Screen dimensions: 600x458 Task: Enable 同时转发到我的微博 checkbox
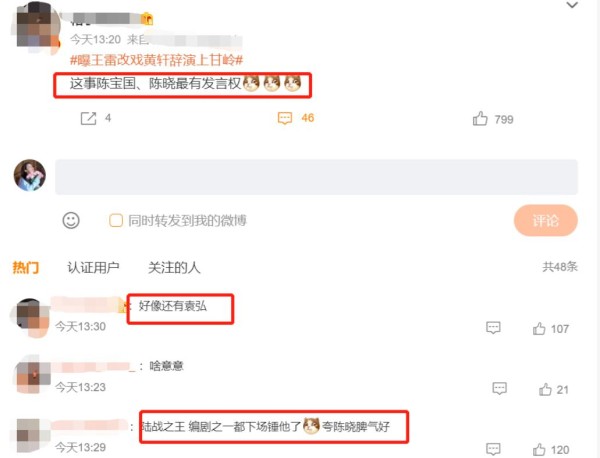click(x=116, y=220)
